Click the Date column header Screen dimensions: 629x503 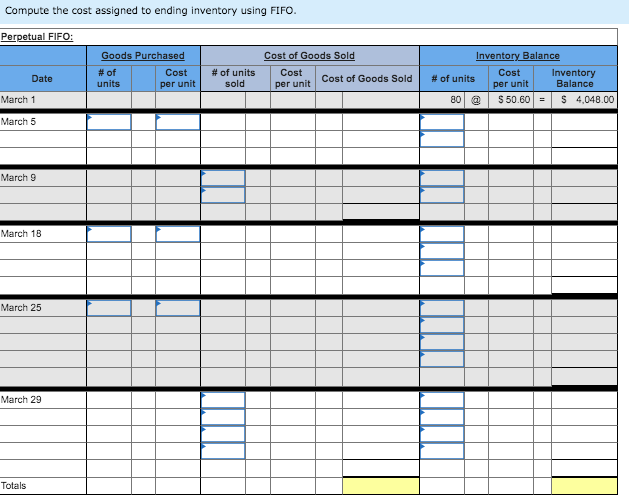click(42, 79)
